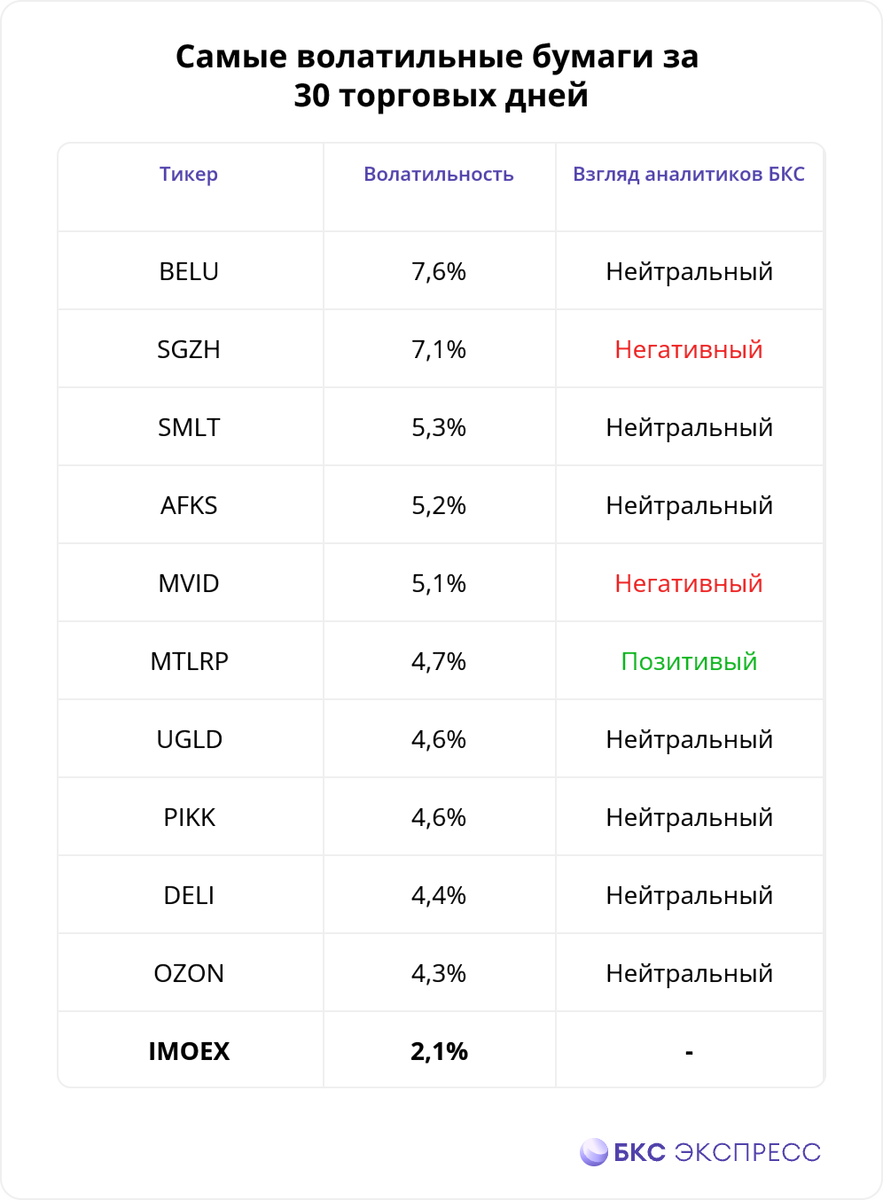Click the Взгляд аналитиков БКС header
Viewport: 883px width, 1200px height.
tap(689, 174)
